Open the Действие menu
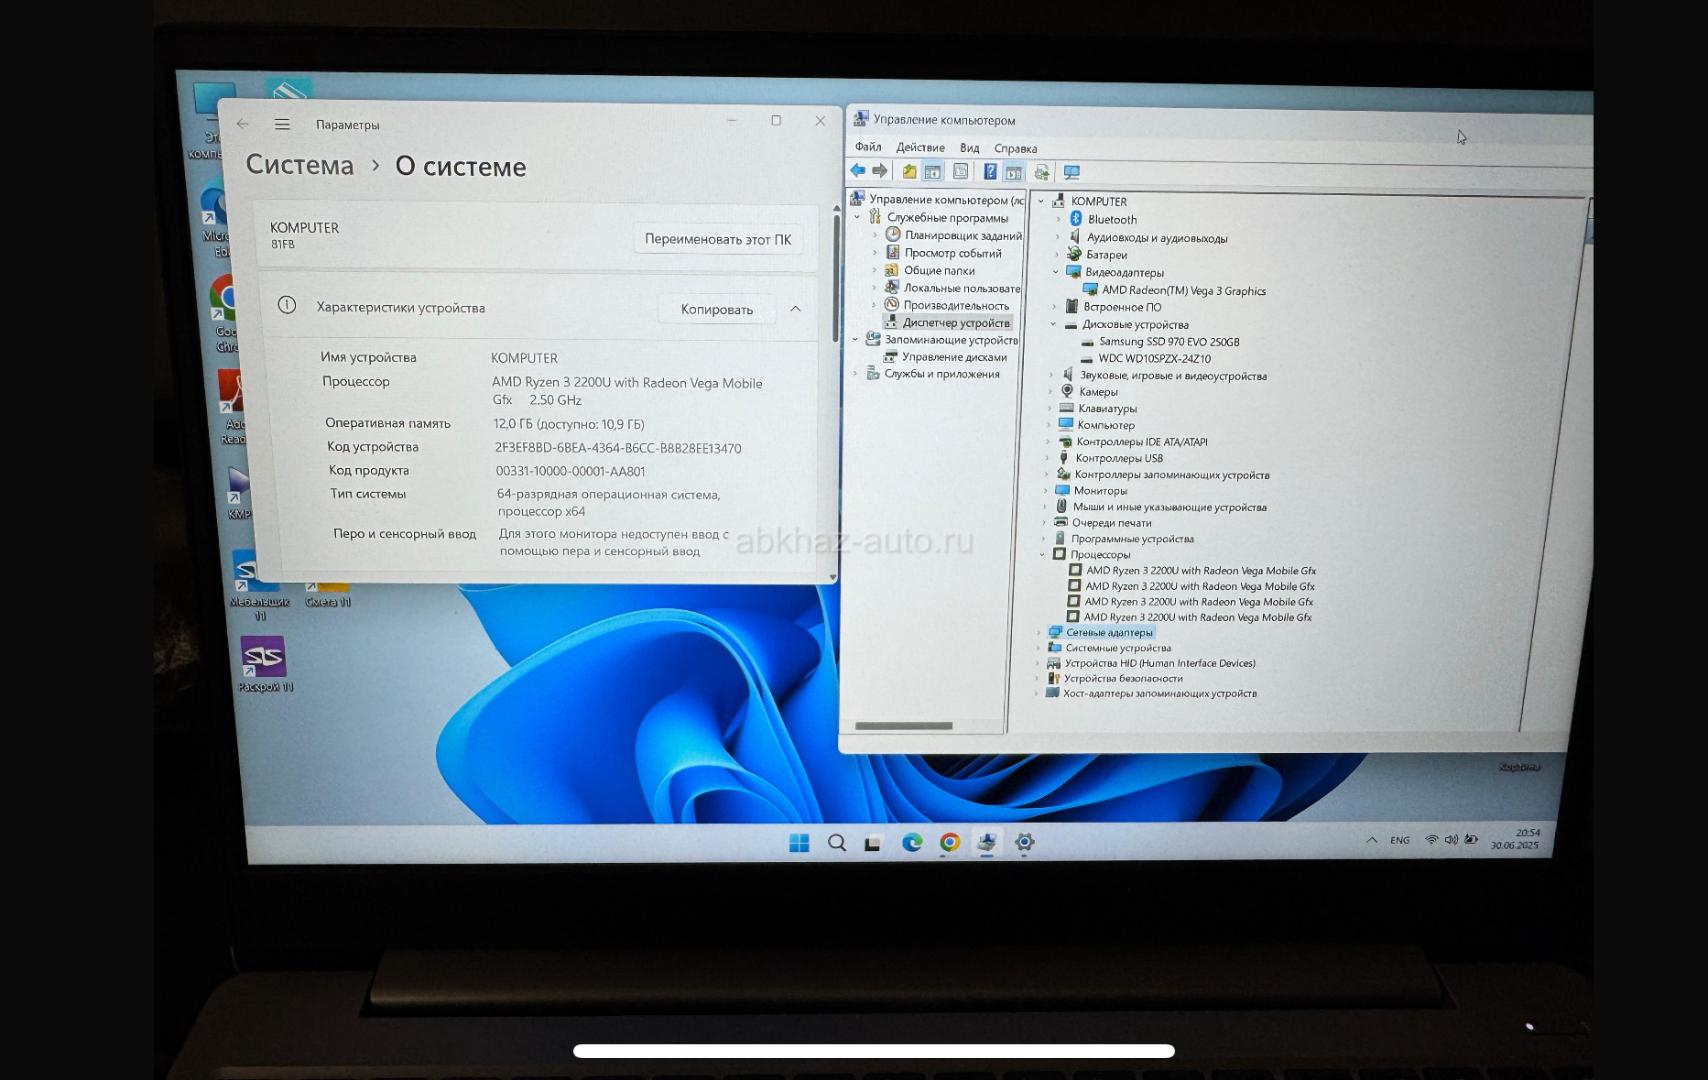 click(x=920, y=147)
